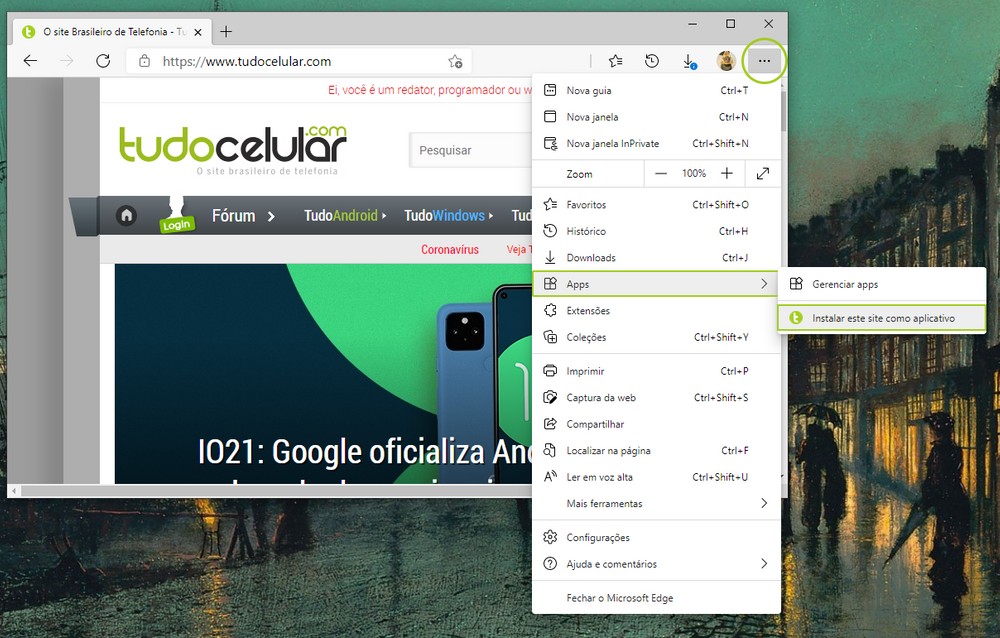This screenshot has height=638, width=1000.
Task: Minimize the Edge window
Action: (693, 24)
